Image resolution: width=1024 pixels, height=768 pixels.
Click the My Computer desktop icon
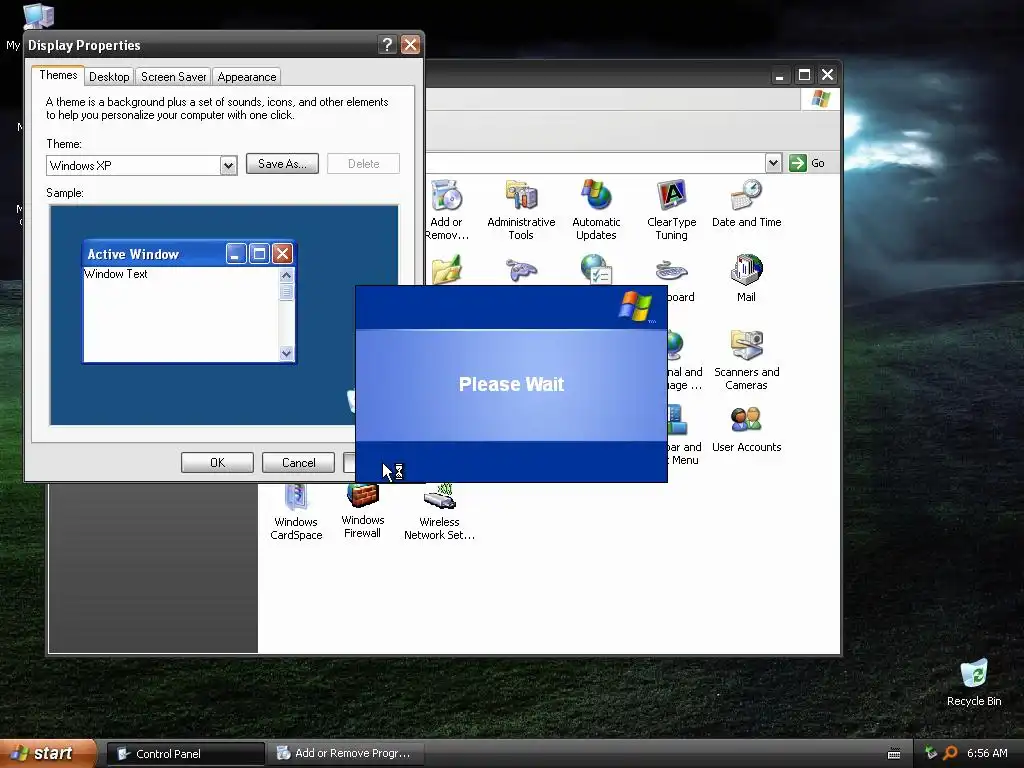[38, 16]
